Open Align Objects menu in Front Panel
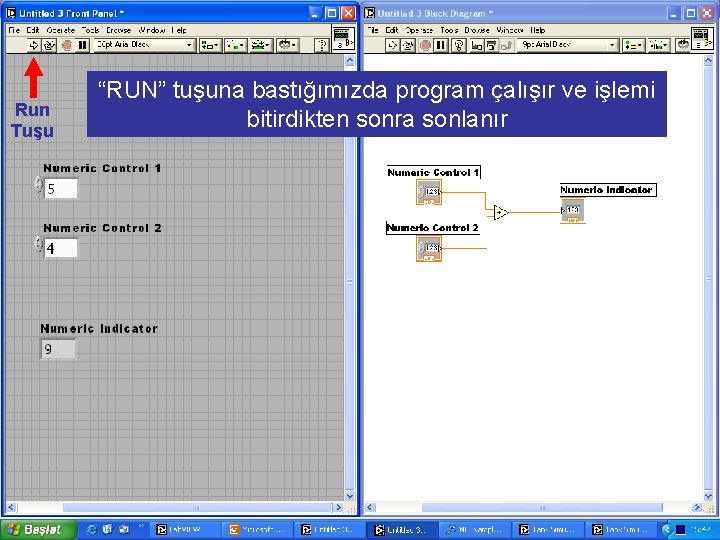The height and width of the screenshot is (540, 720). click(210, 45)
